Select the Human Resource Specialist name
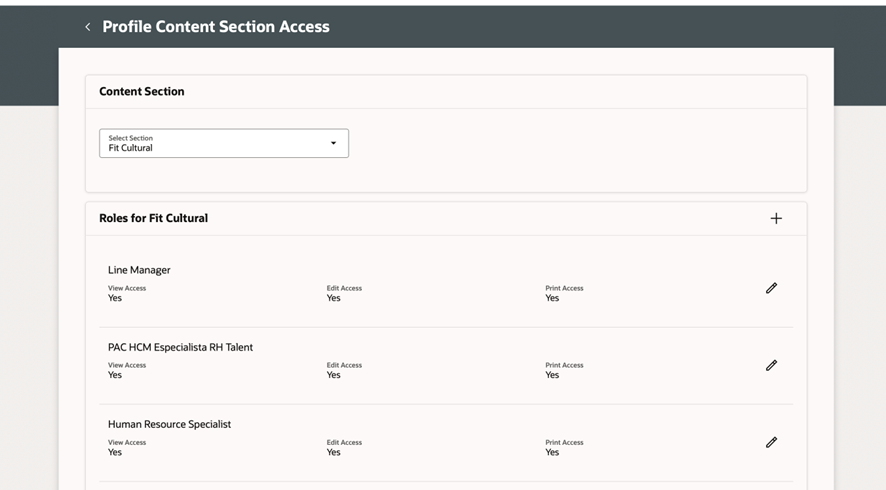The height and width of the screenshot is (490, 886). (x=169, y=424)
